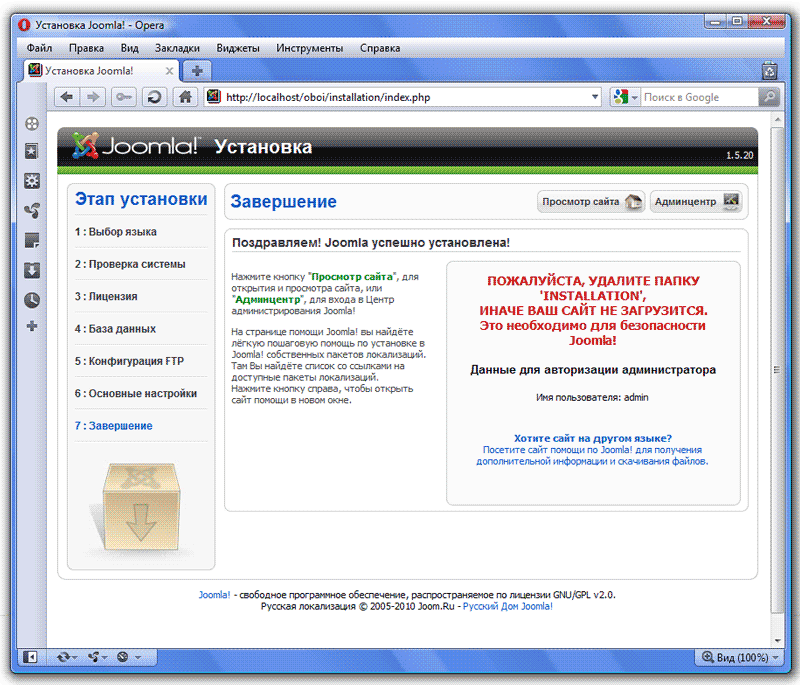Click the Просмотр сайта button
Viewport: 800px width, 685px height.
[x=591, y=202]
